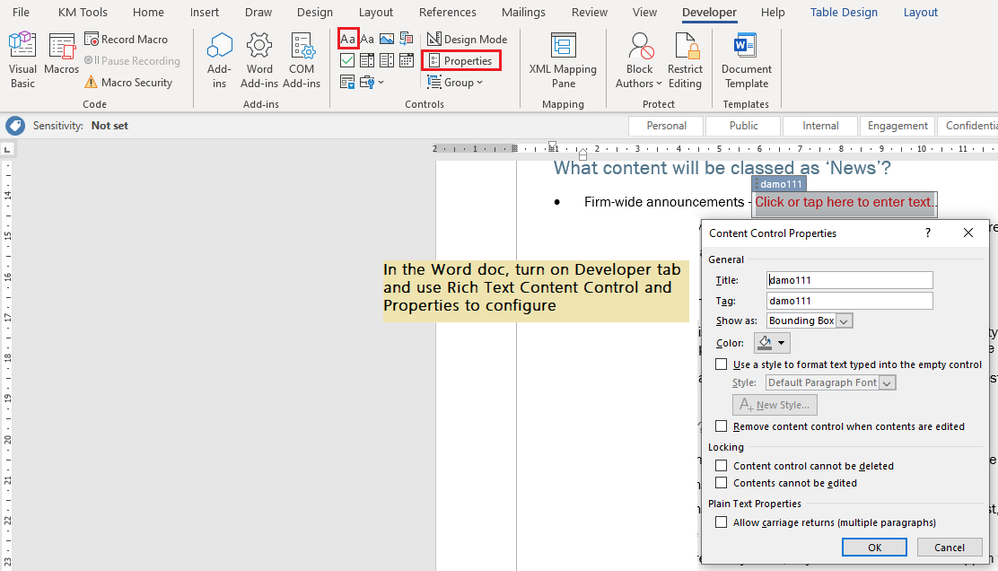Enable 'Content control cannot be deleted'
Image resolution: width=998 pixels, height=571 pixels.
pyautogui.click(x=722, y=466)
